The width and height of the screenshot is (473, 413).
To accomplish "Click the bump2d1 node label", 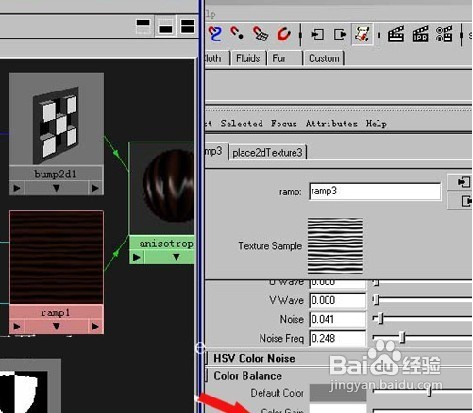I will tap(56, 174).
